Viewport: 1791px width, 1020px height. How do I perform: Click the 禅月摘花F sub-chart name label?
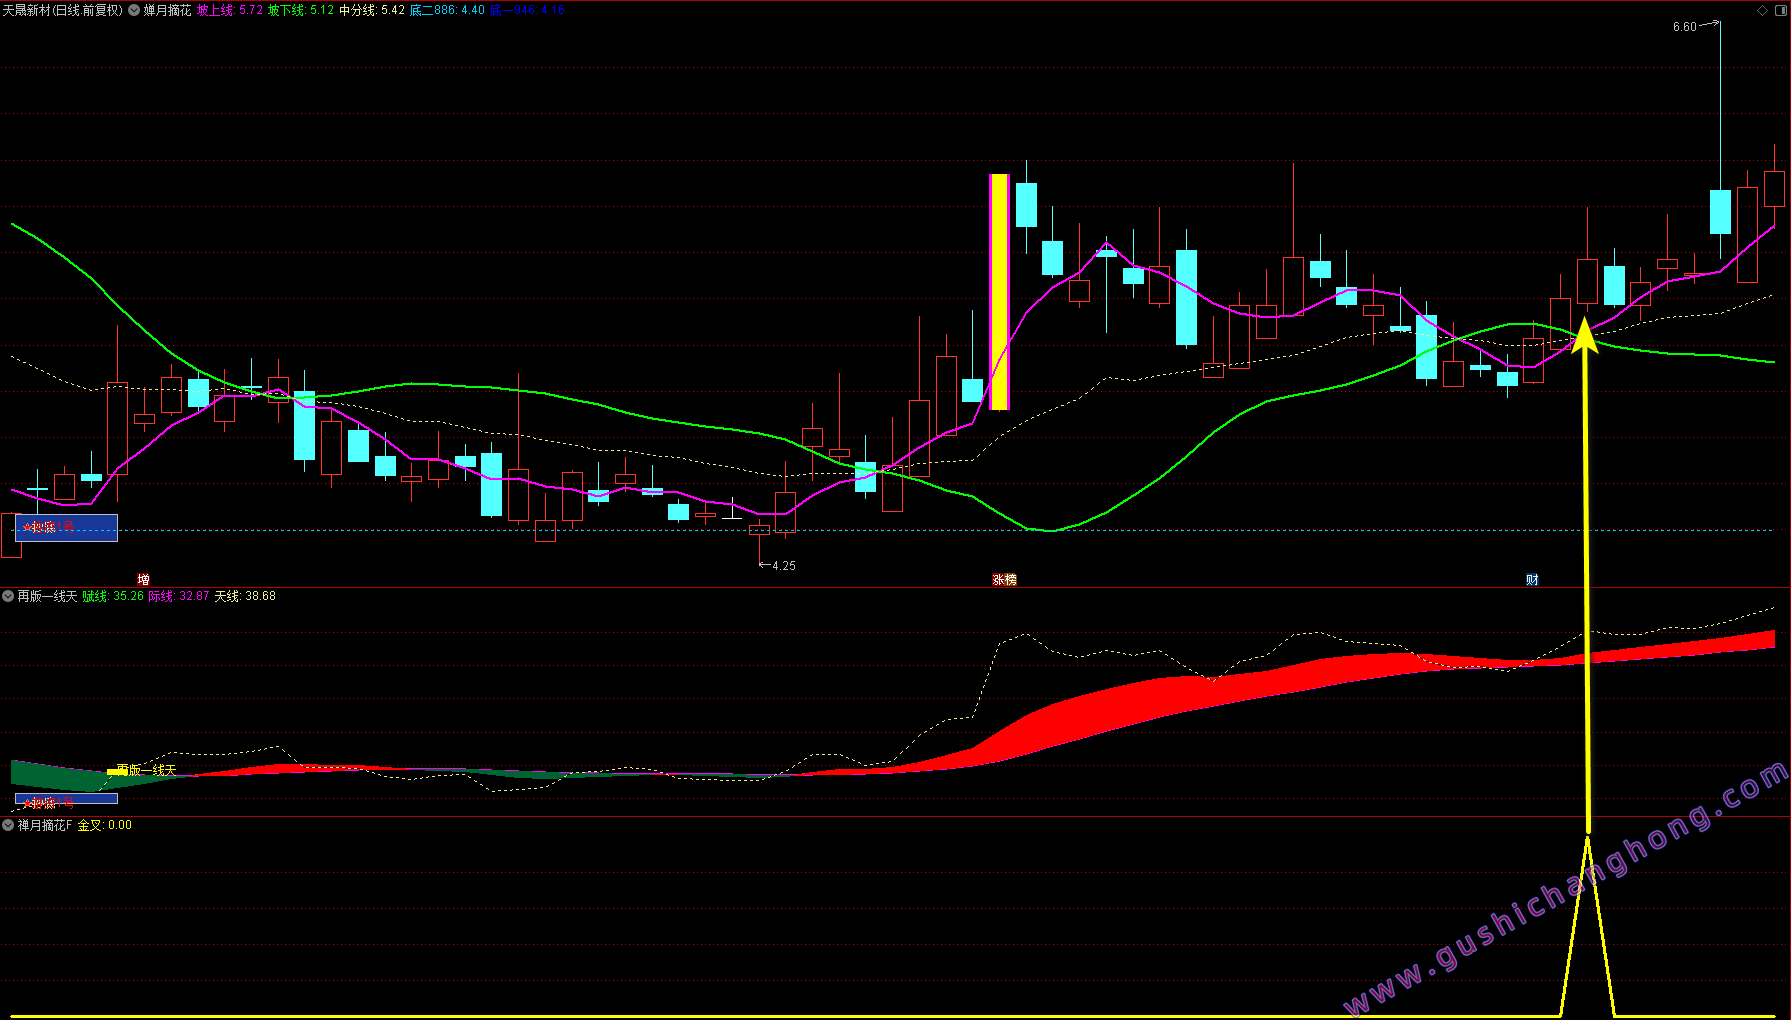(45, 825)
